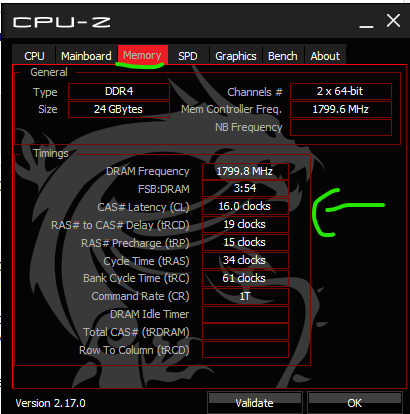The height and width of the screenshot is (414, 410).
Task: Click the OK button
Action: point(354,403)
